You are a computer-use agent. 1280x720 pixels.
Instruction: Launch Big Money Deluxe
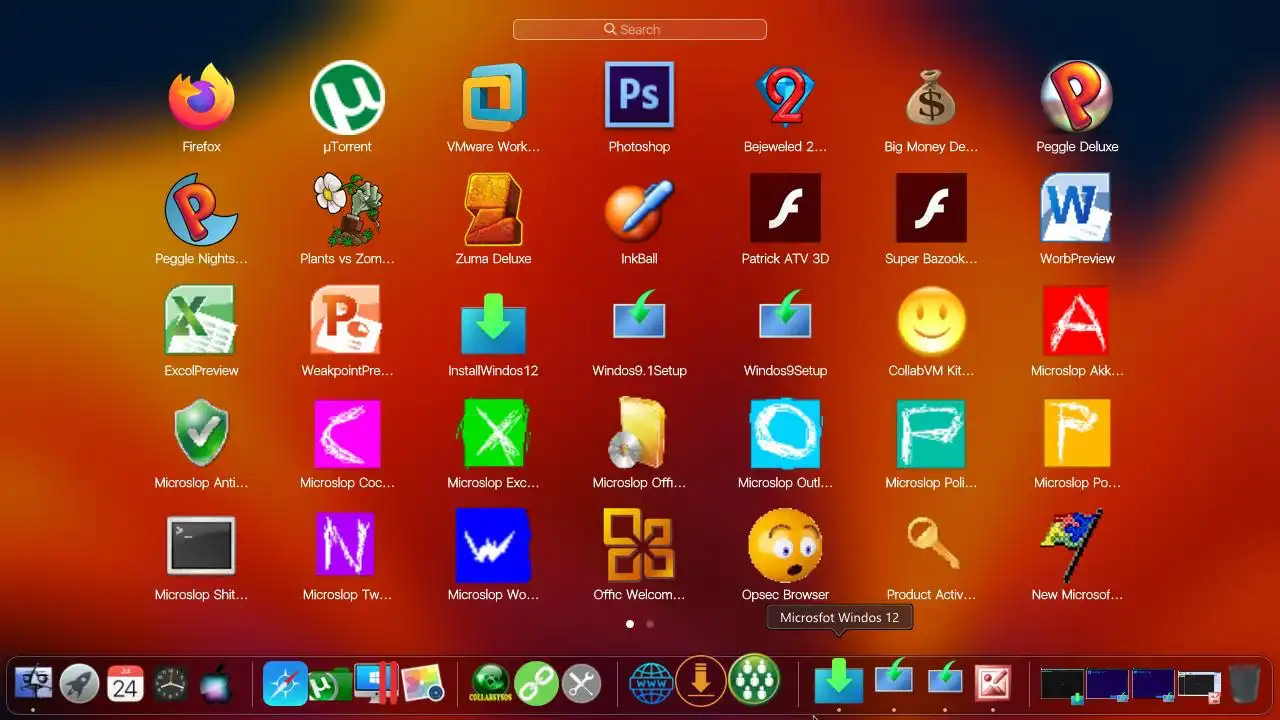(x=931, y=98)
